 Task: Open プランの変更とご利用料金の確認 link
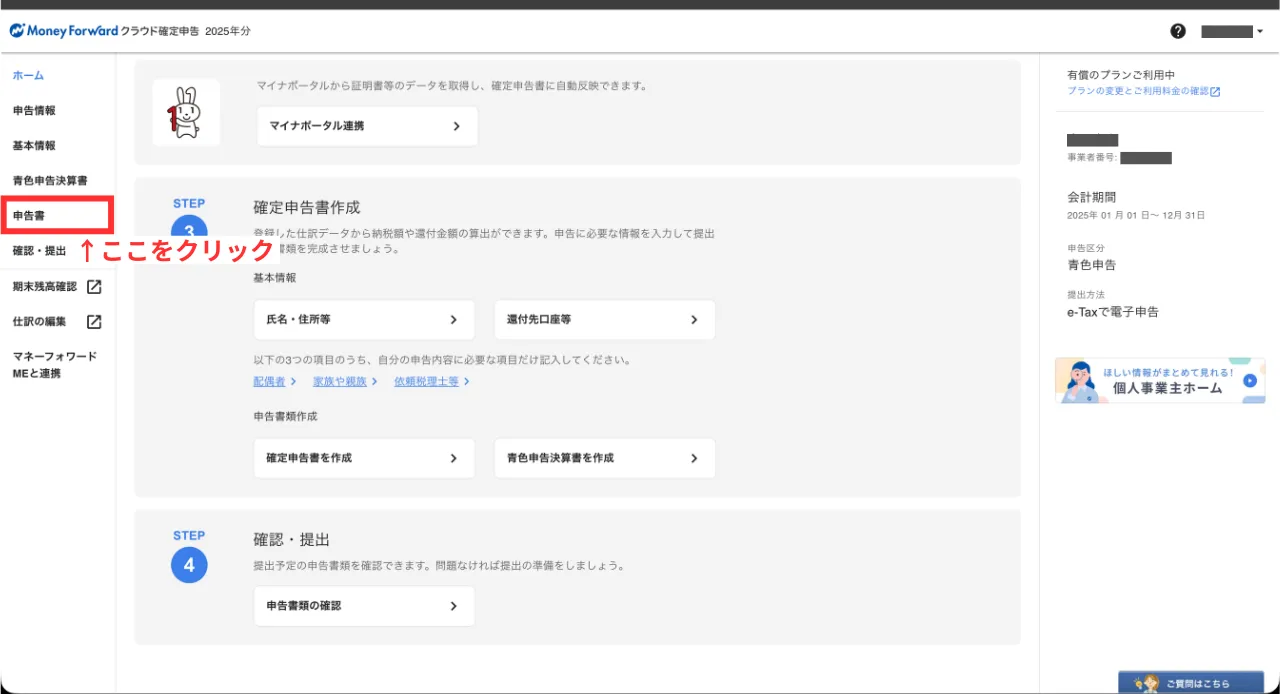pyautogui.click(x=1143, y=91)
